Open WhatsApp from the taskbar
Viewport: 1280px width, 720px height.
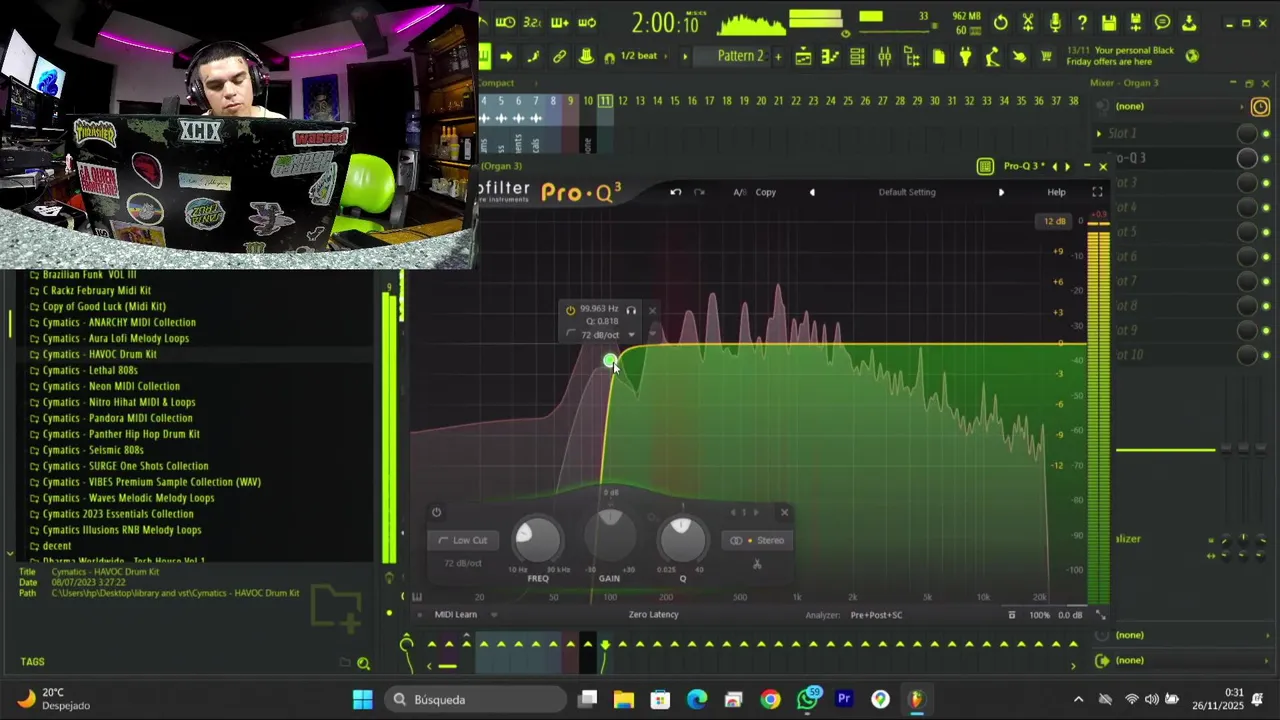pyautogui.click(x=808, y=699)
